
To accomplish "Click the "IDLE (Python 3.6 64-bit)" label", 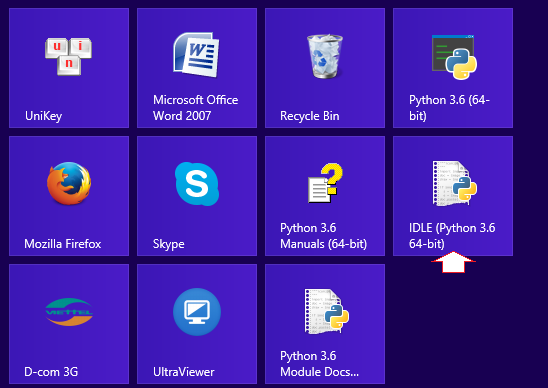I will click(452, 236).
